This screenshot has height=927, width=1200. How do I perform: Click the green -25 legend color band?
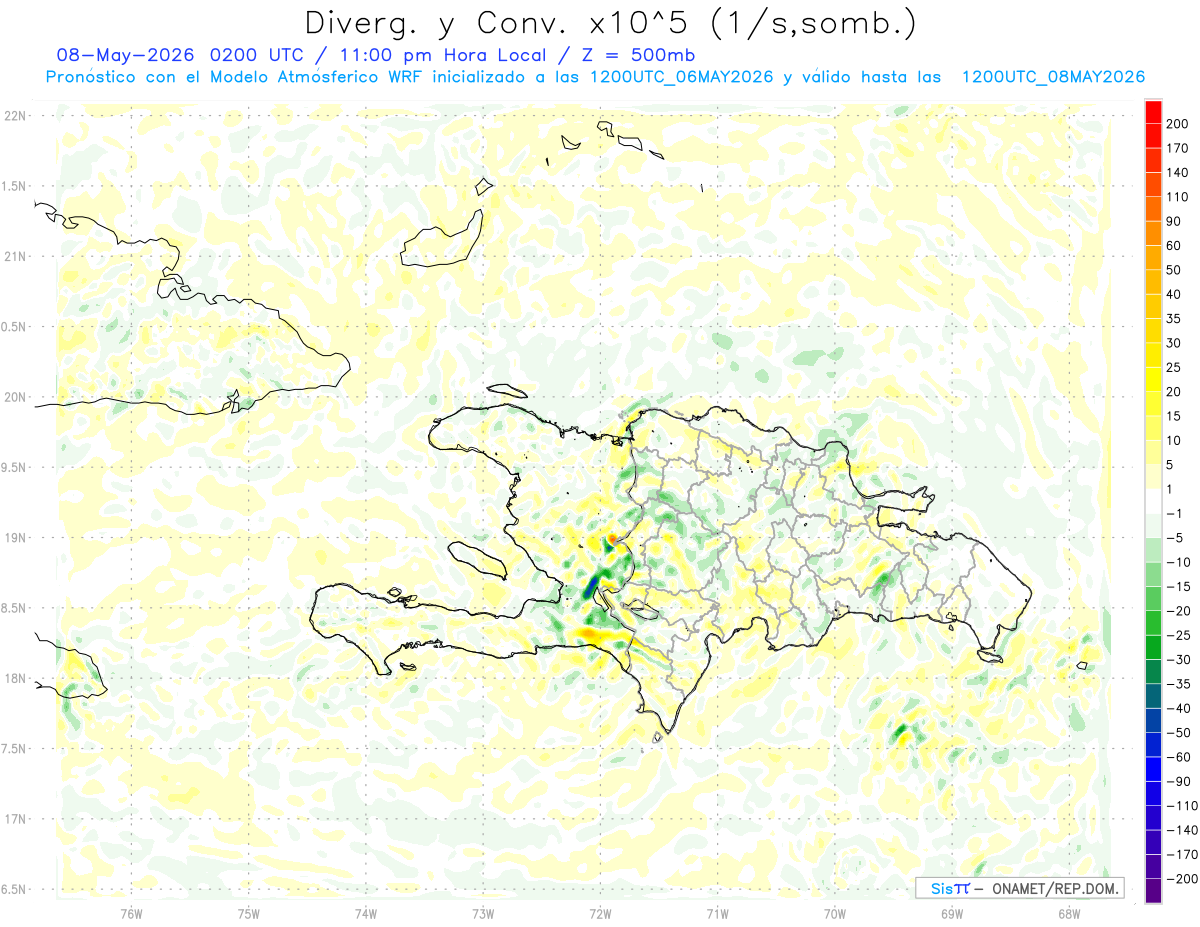click(x=1154, y=647)
